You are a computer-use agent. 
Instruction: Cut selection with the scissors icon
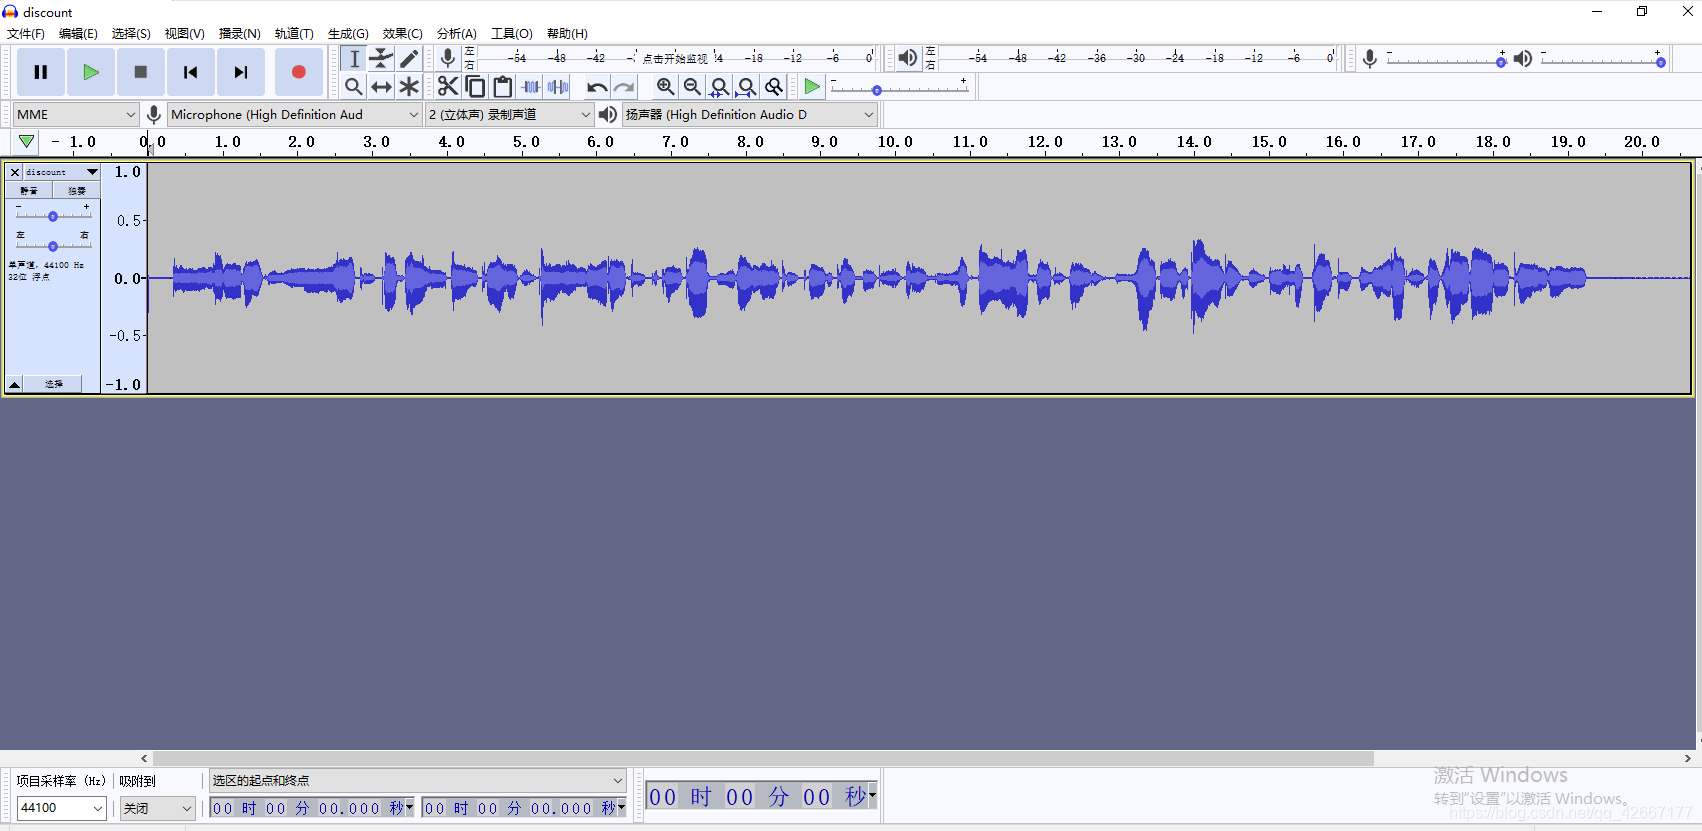click(448, 87)
